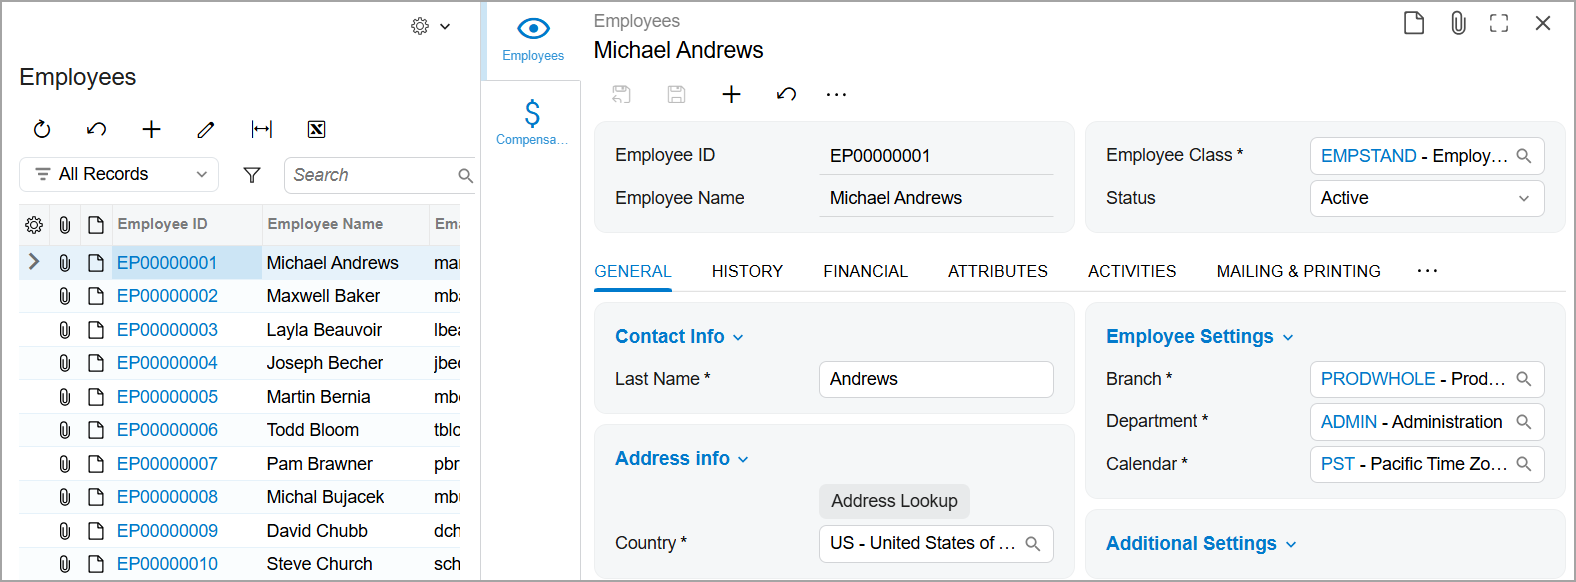This screenshot has width=1576, height=582.
Task: Export the list to Excel
Action: point(316,129)
